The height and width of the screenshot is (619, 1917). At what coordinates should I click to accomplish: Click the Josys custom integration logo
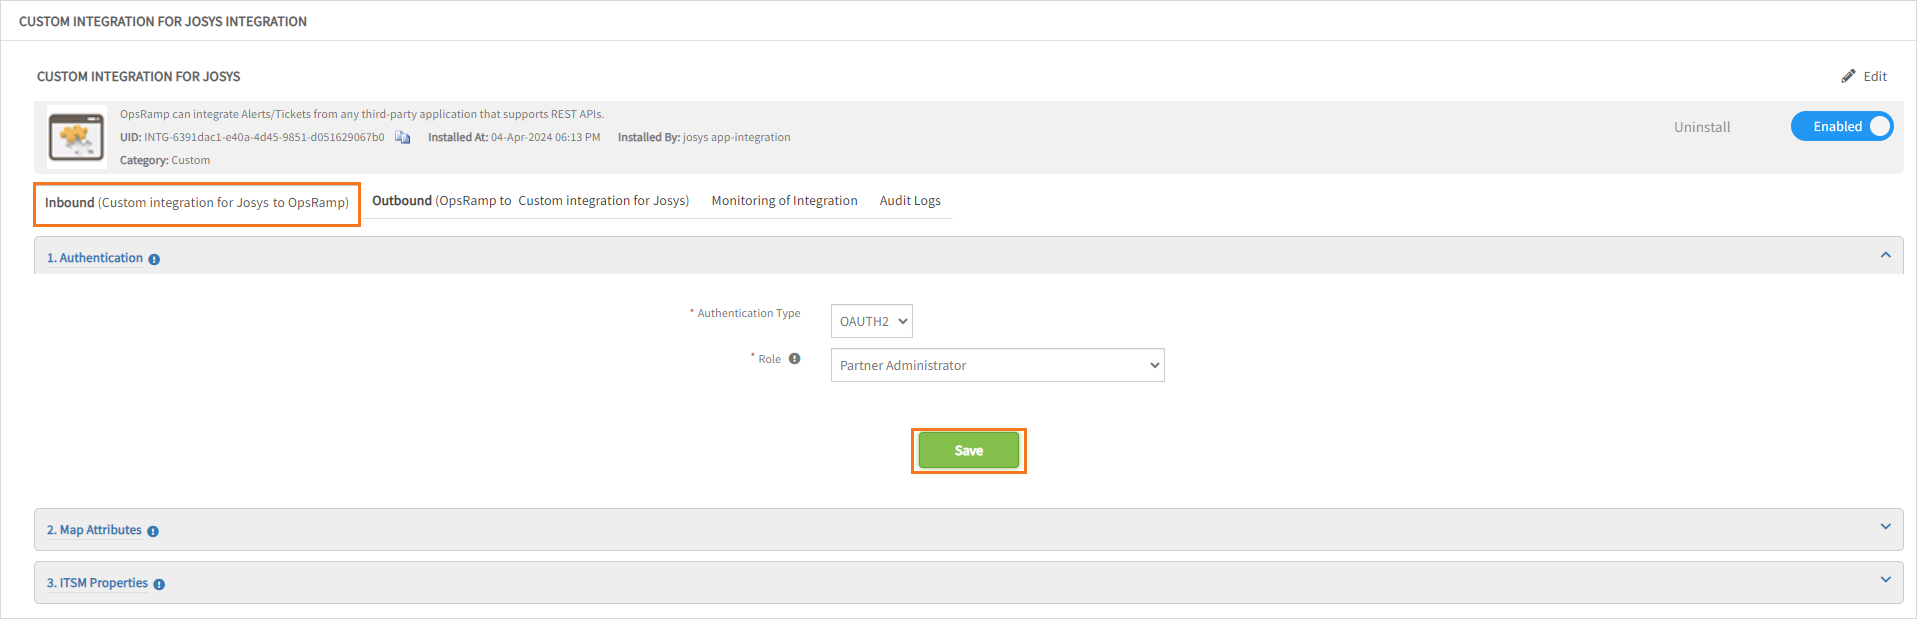tap(76, 137)
